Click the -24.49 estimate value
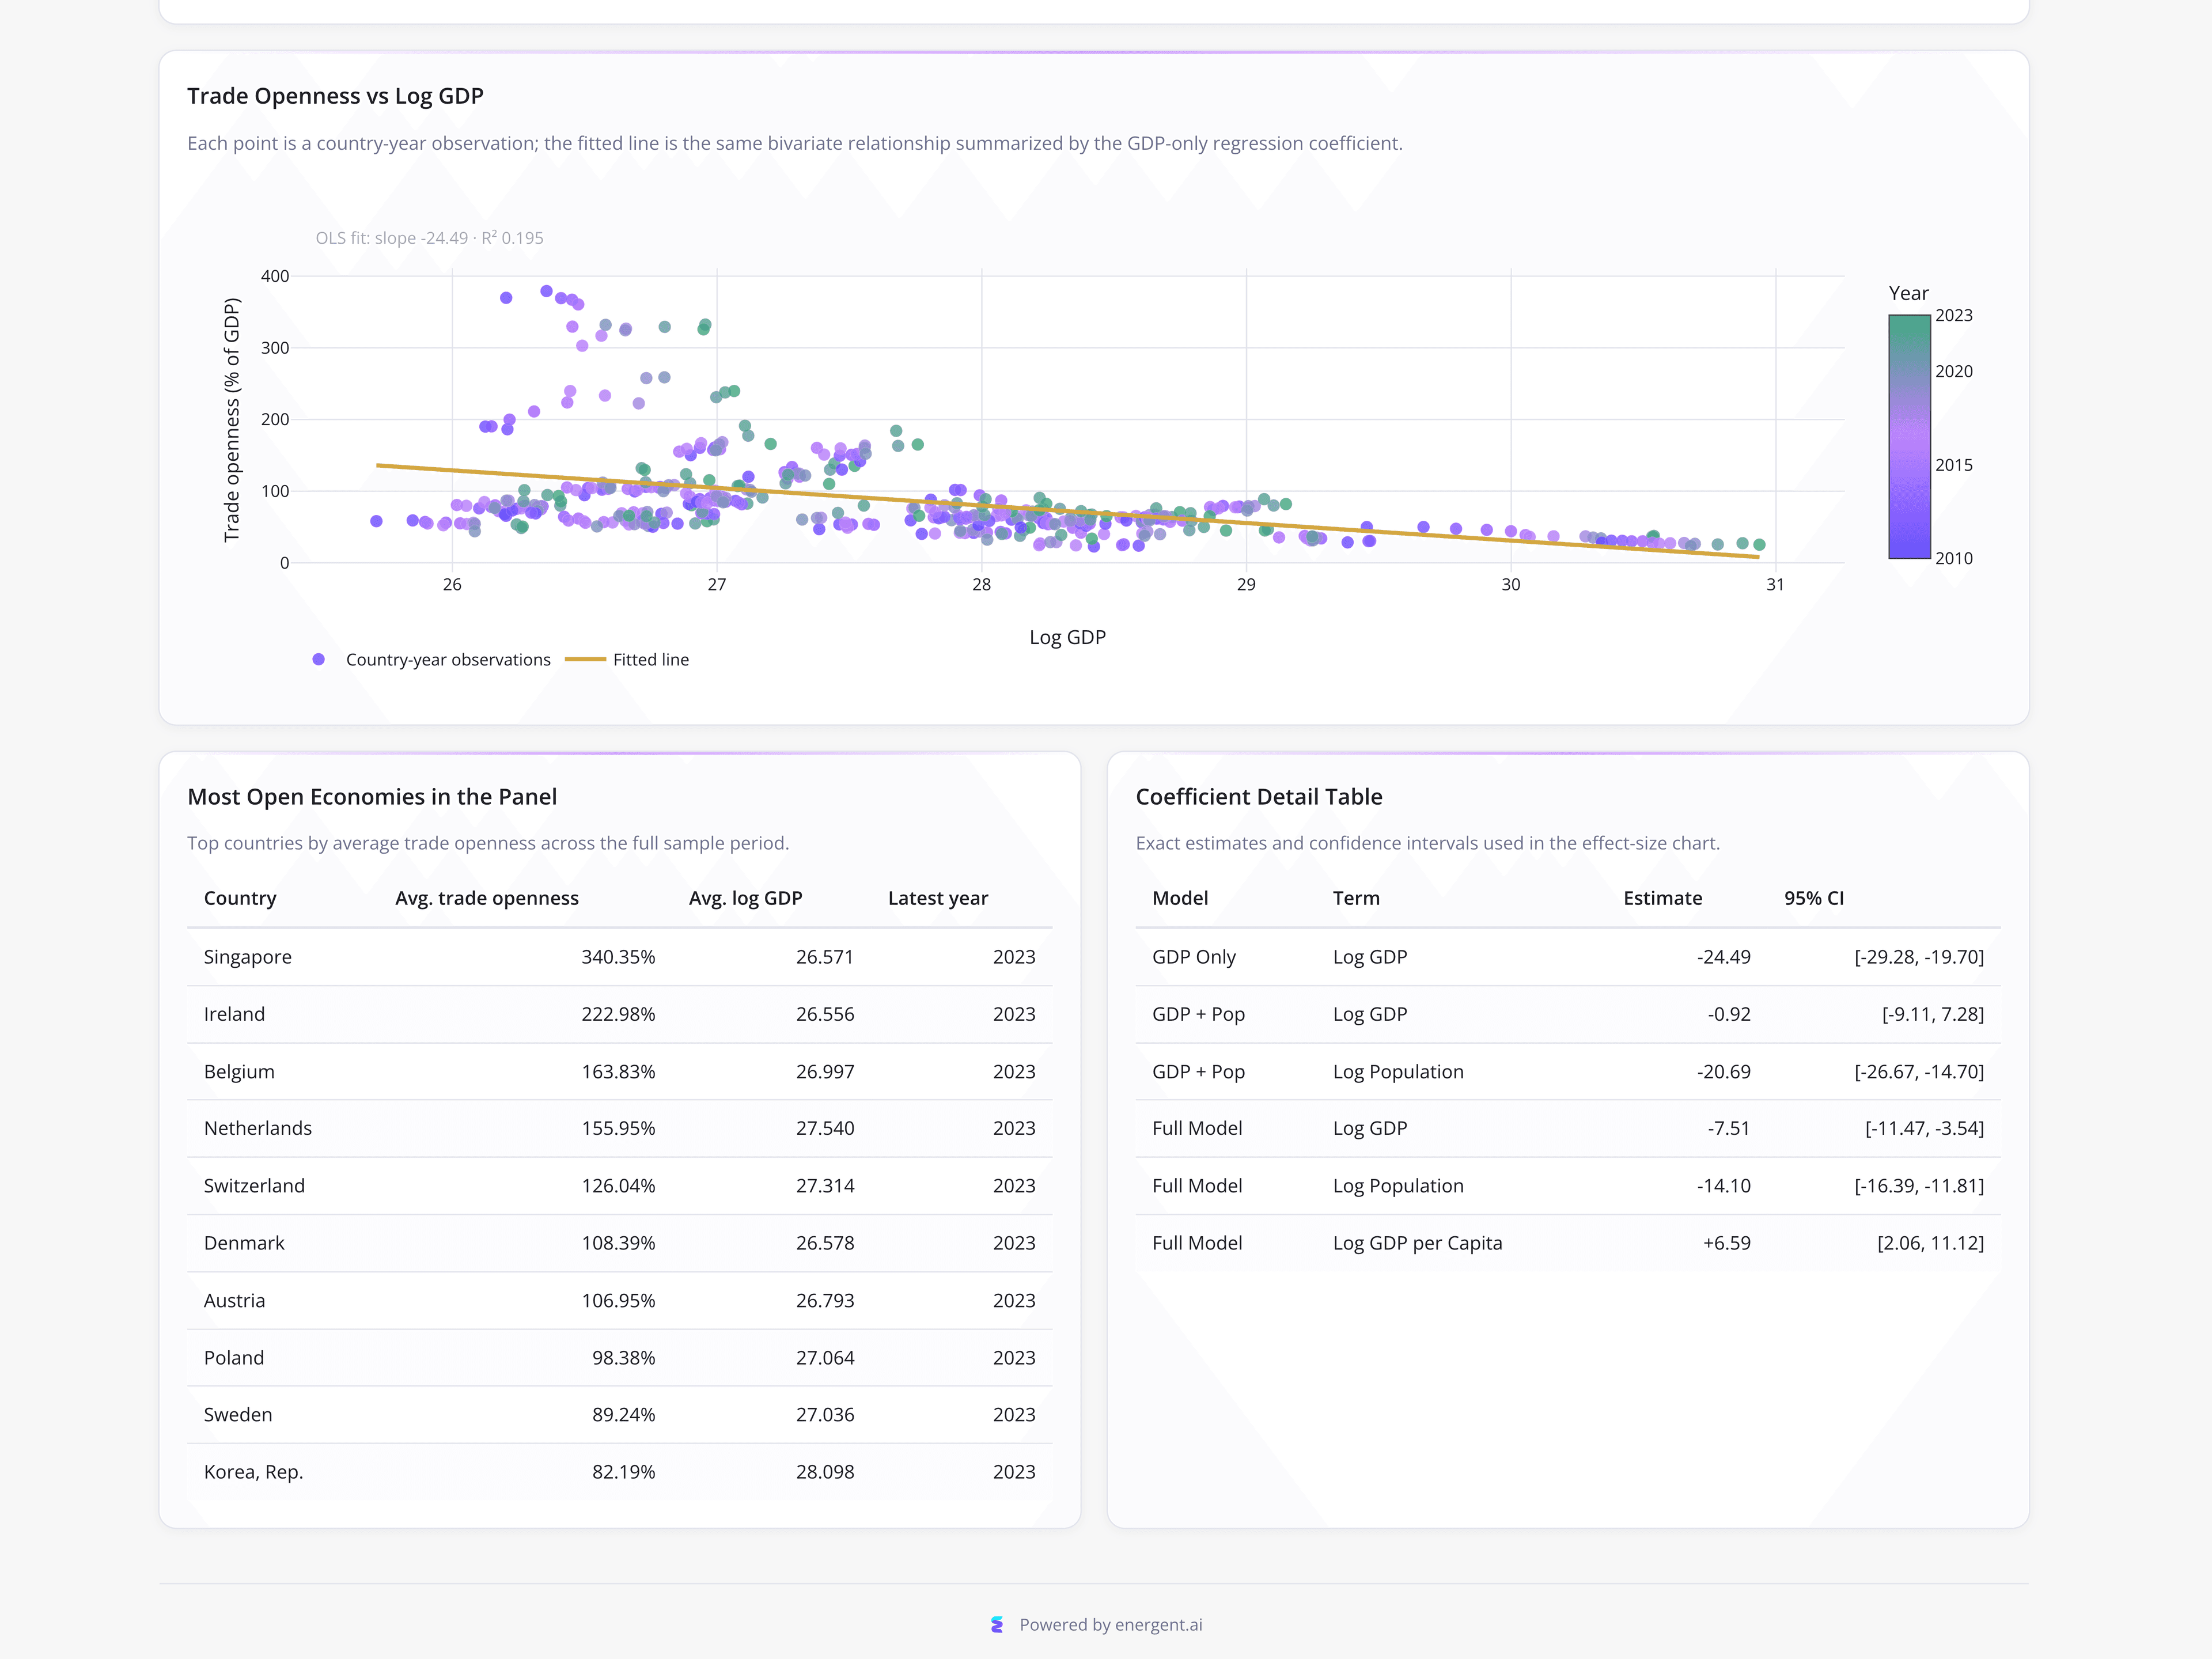The image size is (2212, 1659). [x=1723, y=957]
